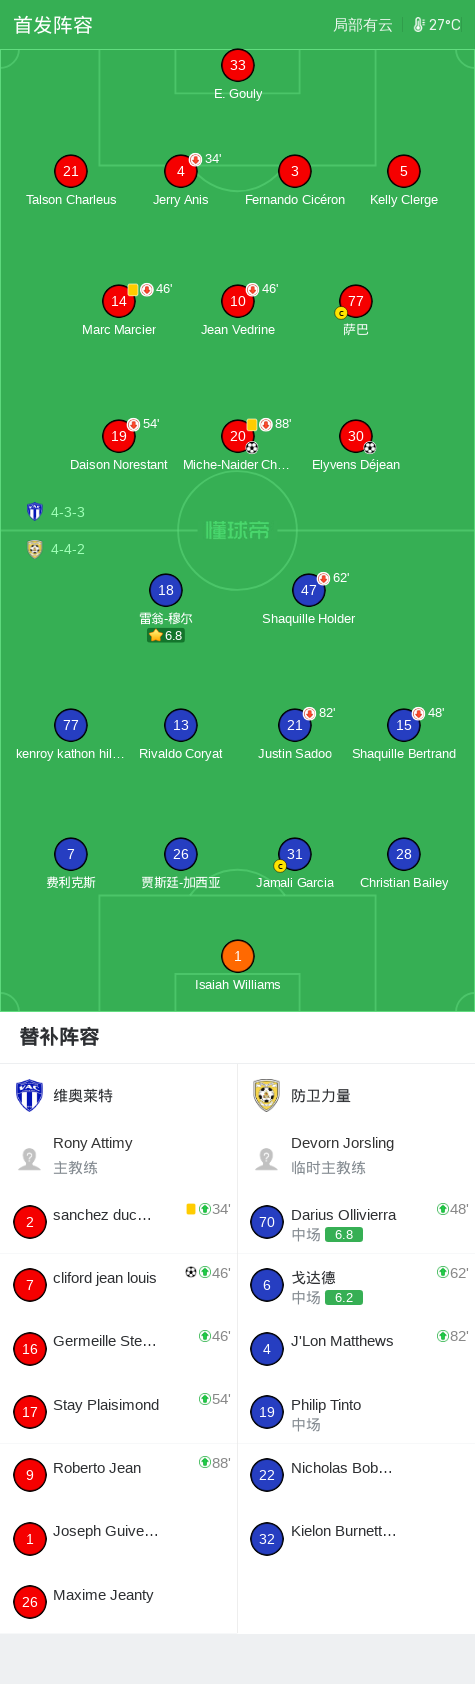The image size is (475, 1684).
Task: Tap 雷翁-穆尔 rating badge 6.8
Action: (166, 635)
